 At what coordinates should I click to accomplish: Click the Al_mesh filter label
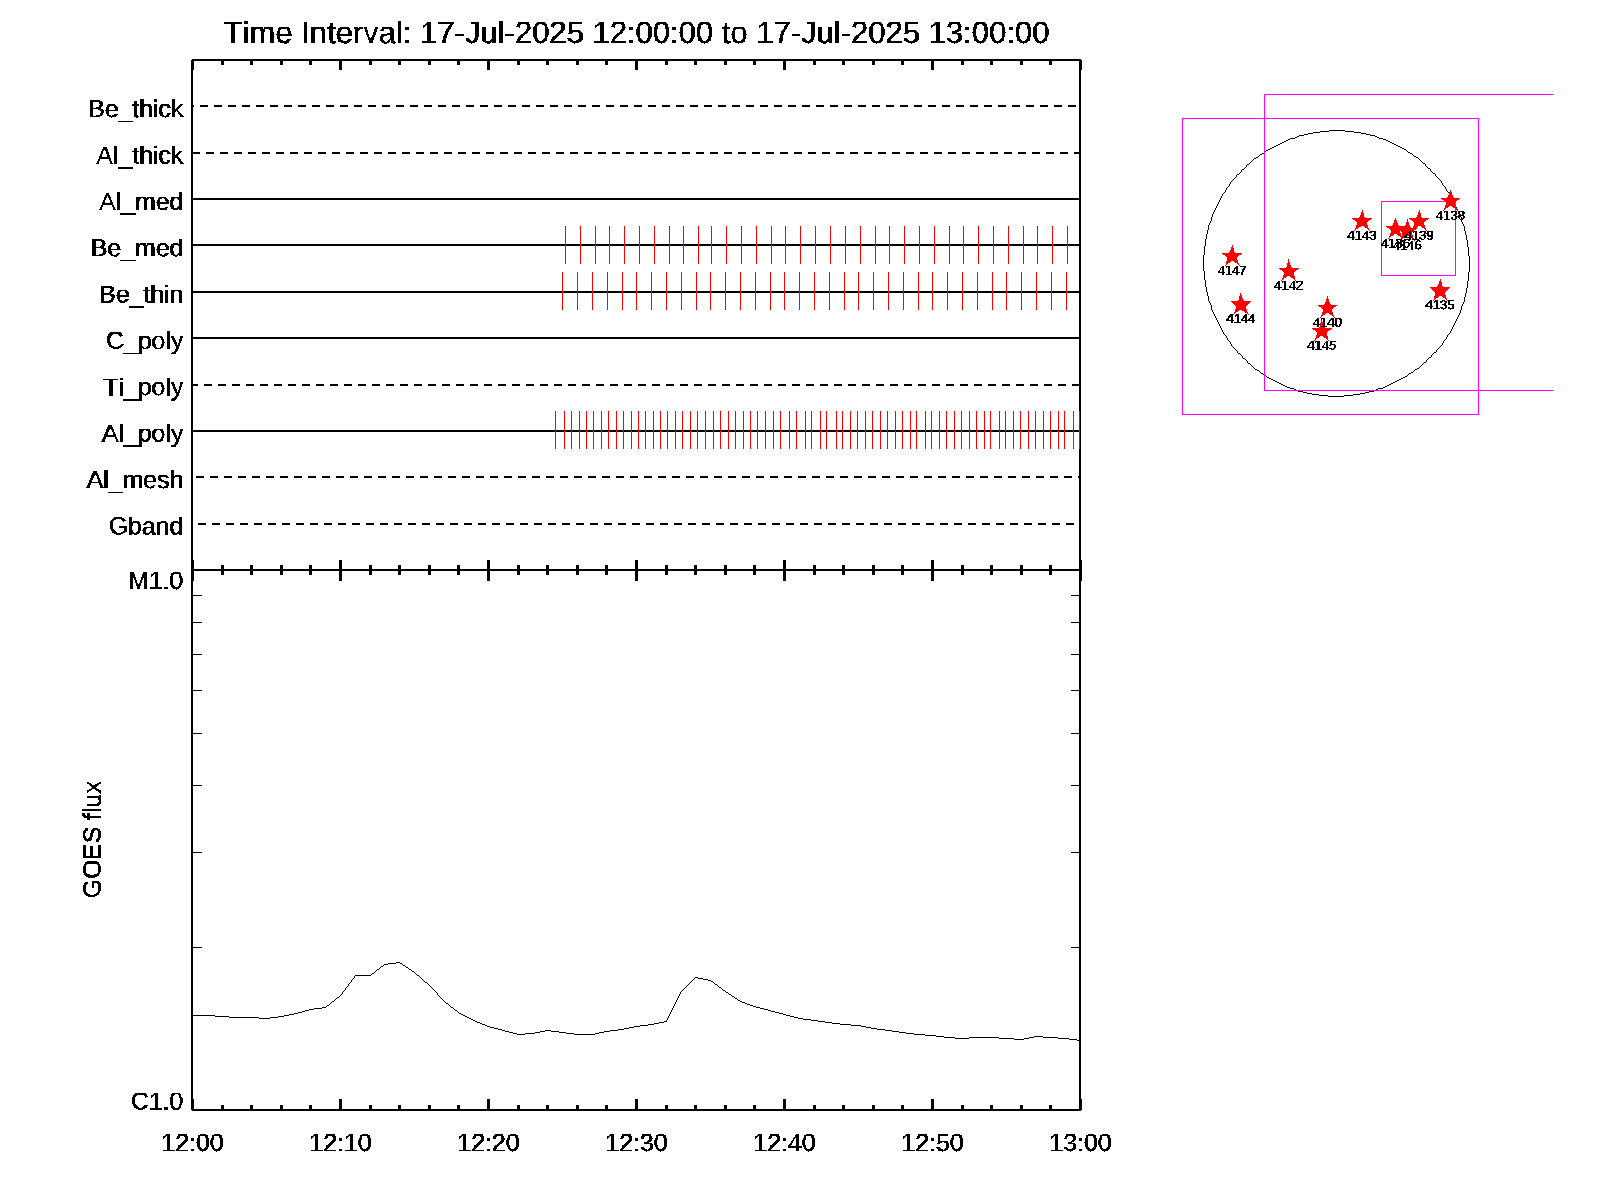(x=135, y=481)
